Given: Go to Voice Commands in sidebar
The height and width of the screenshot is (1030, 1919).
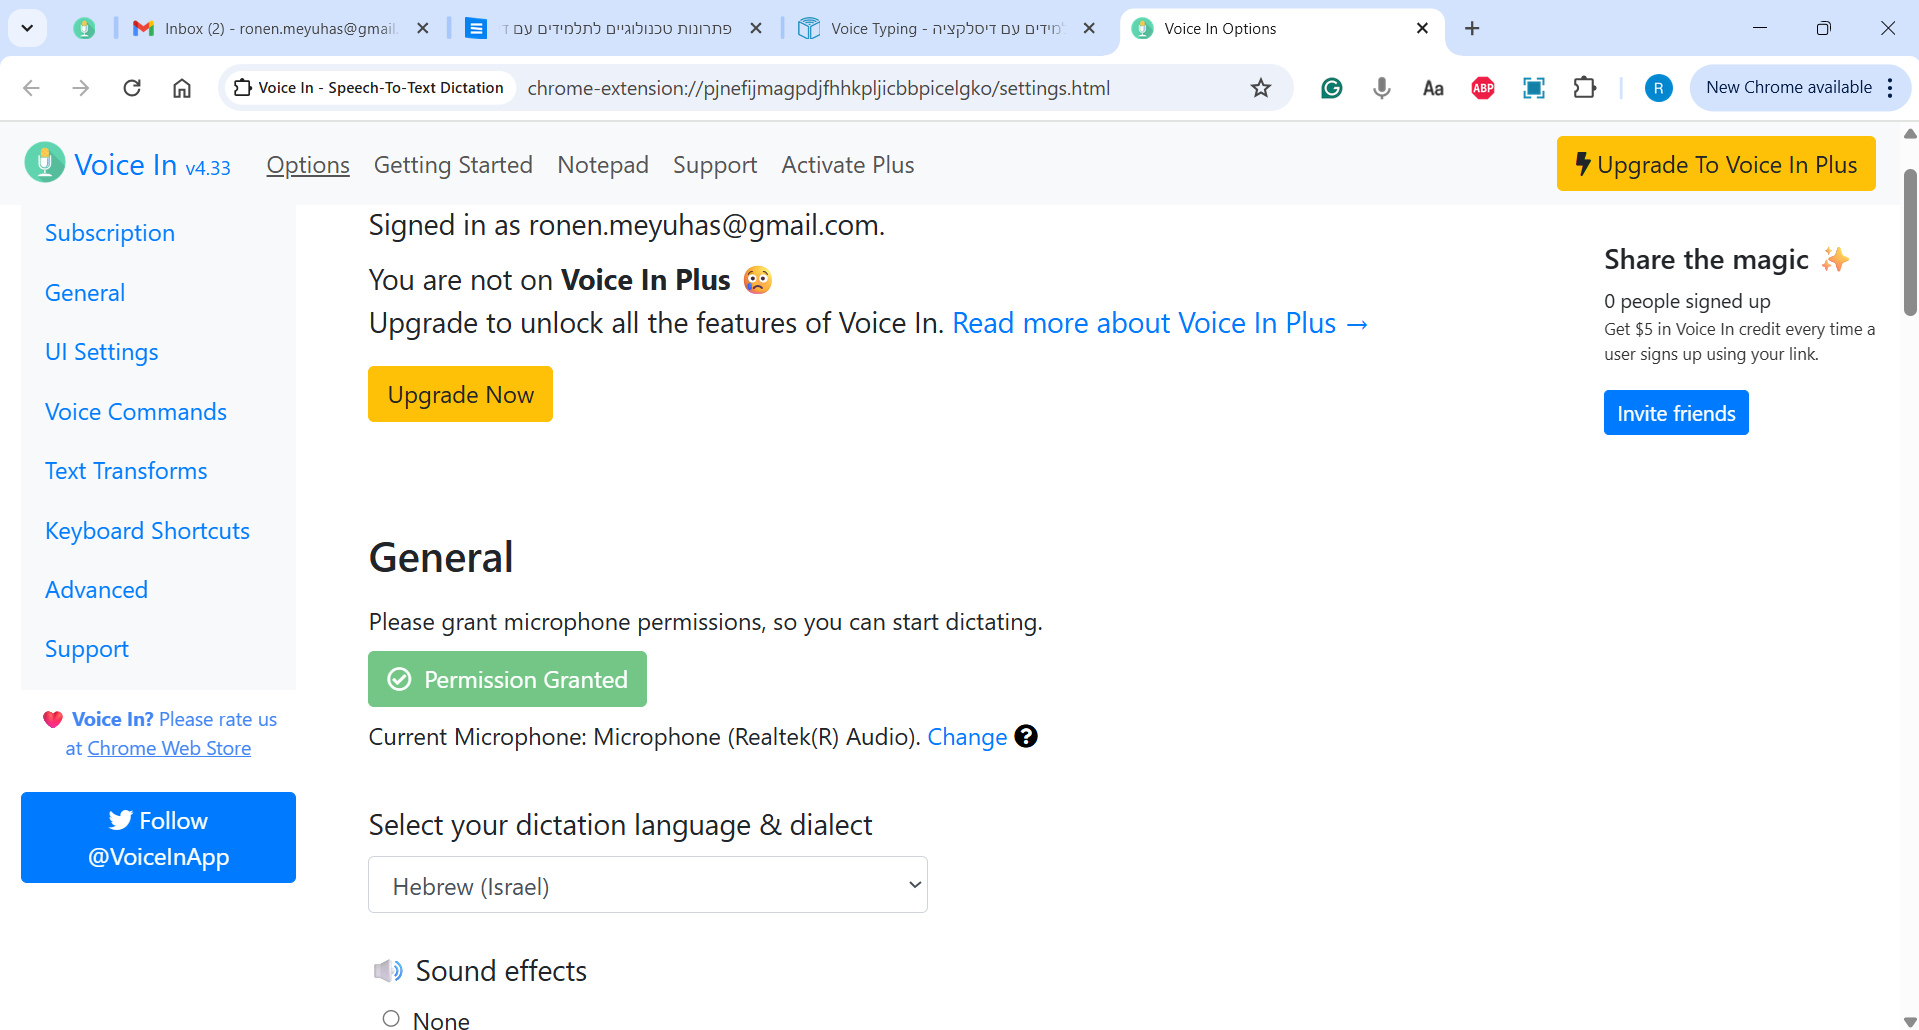Looking at the screenshot, I should pos(136,412).
